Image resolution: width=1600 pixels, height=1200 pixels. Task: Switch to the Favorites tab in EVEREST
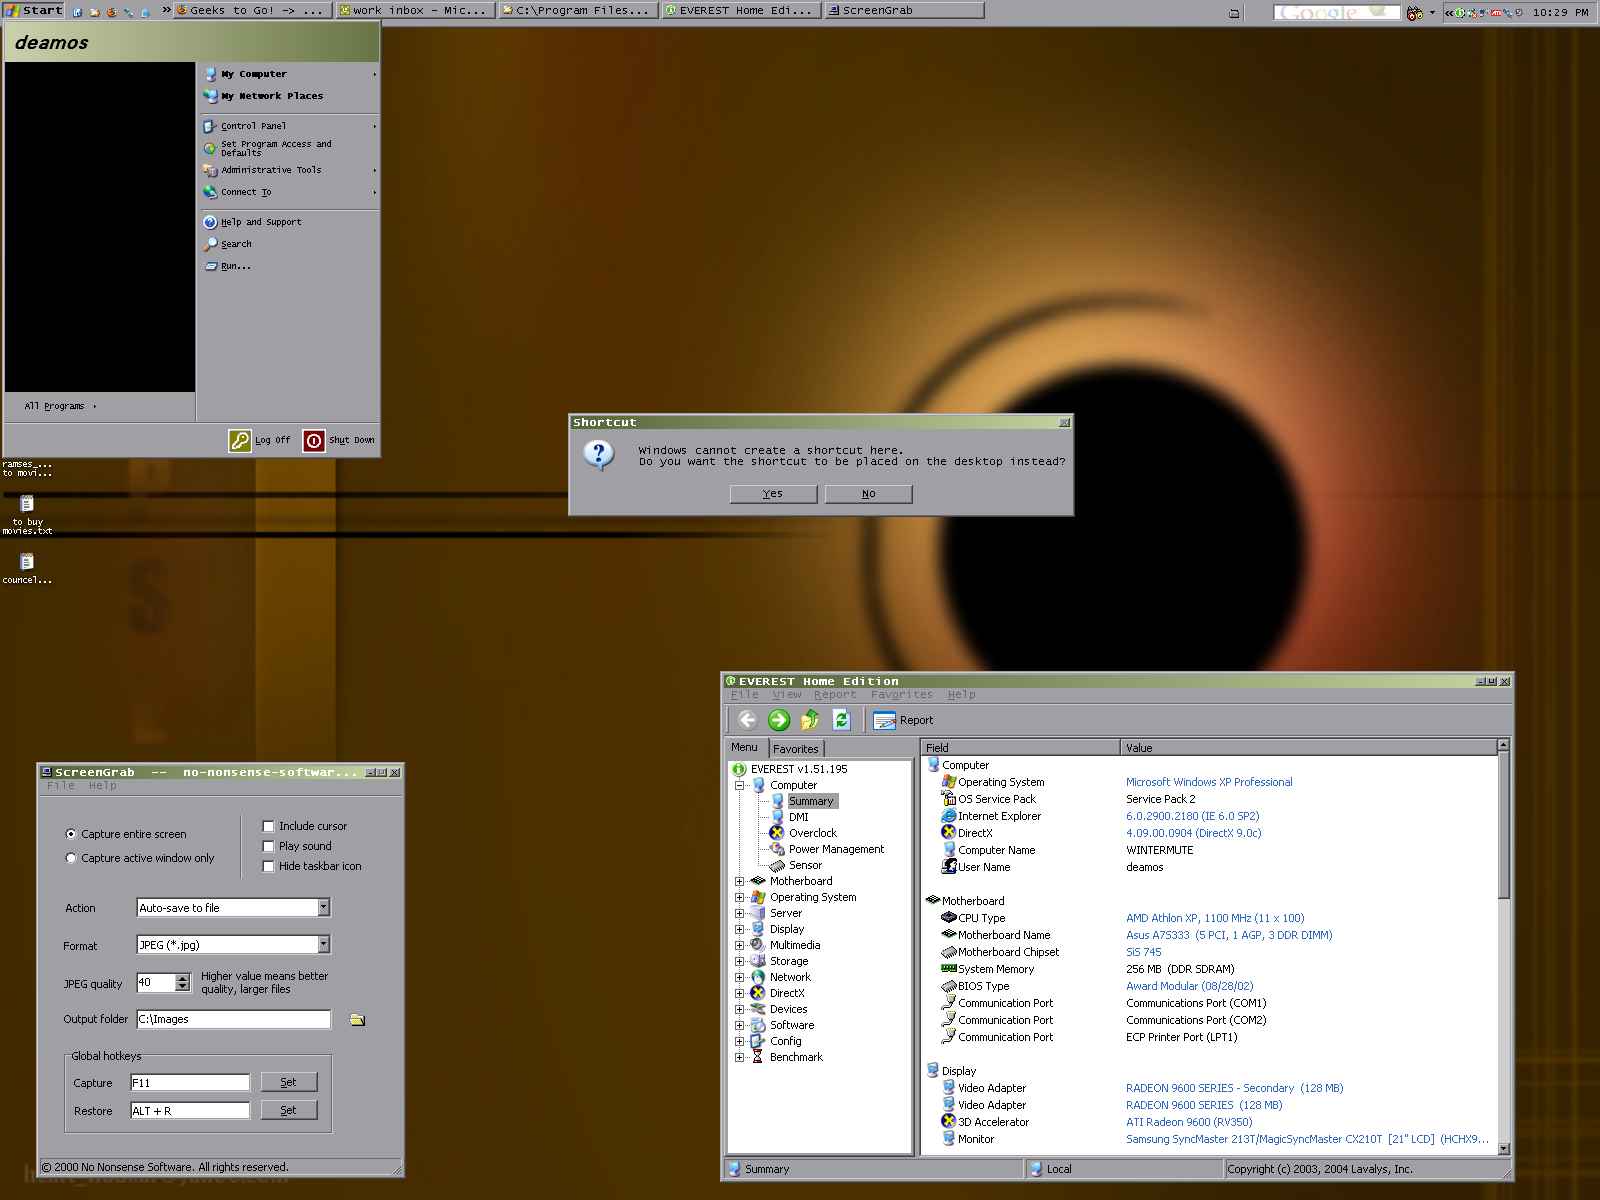click(x=796, y=749)
